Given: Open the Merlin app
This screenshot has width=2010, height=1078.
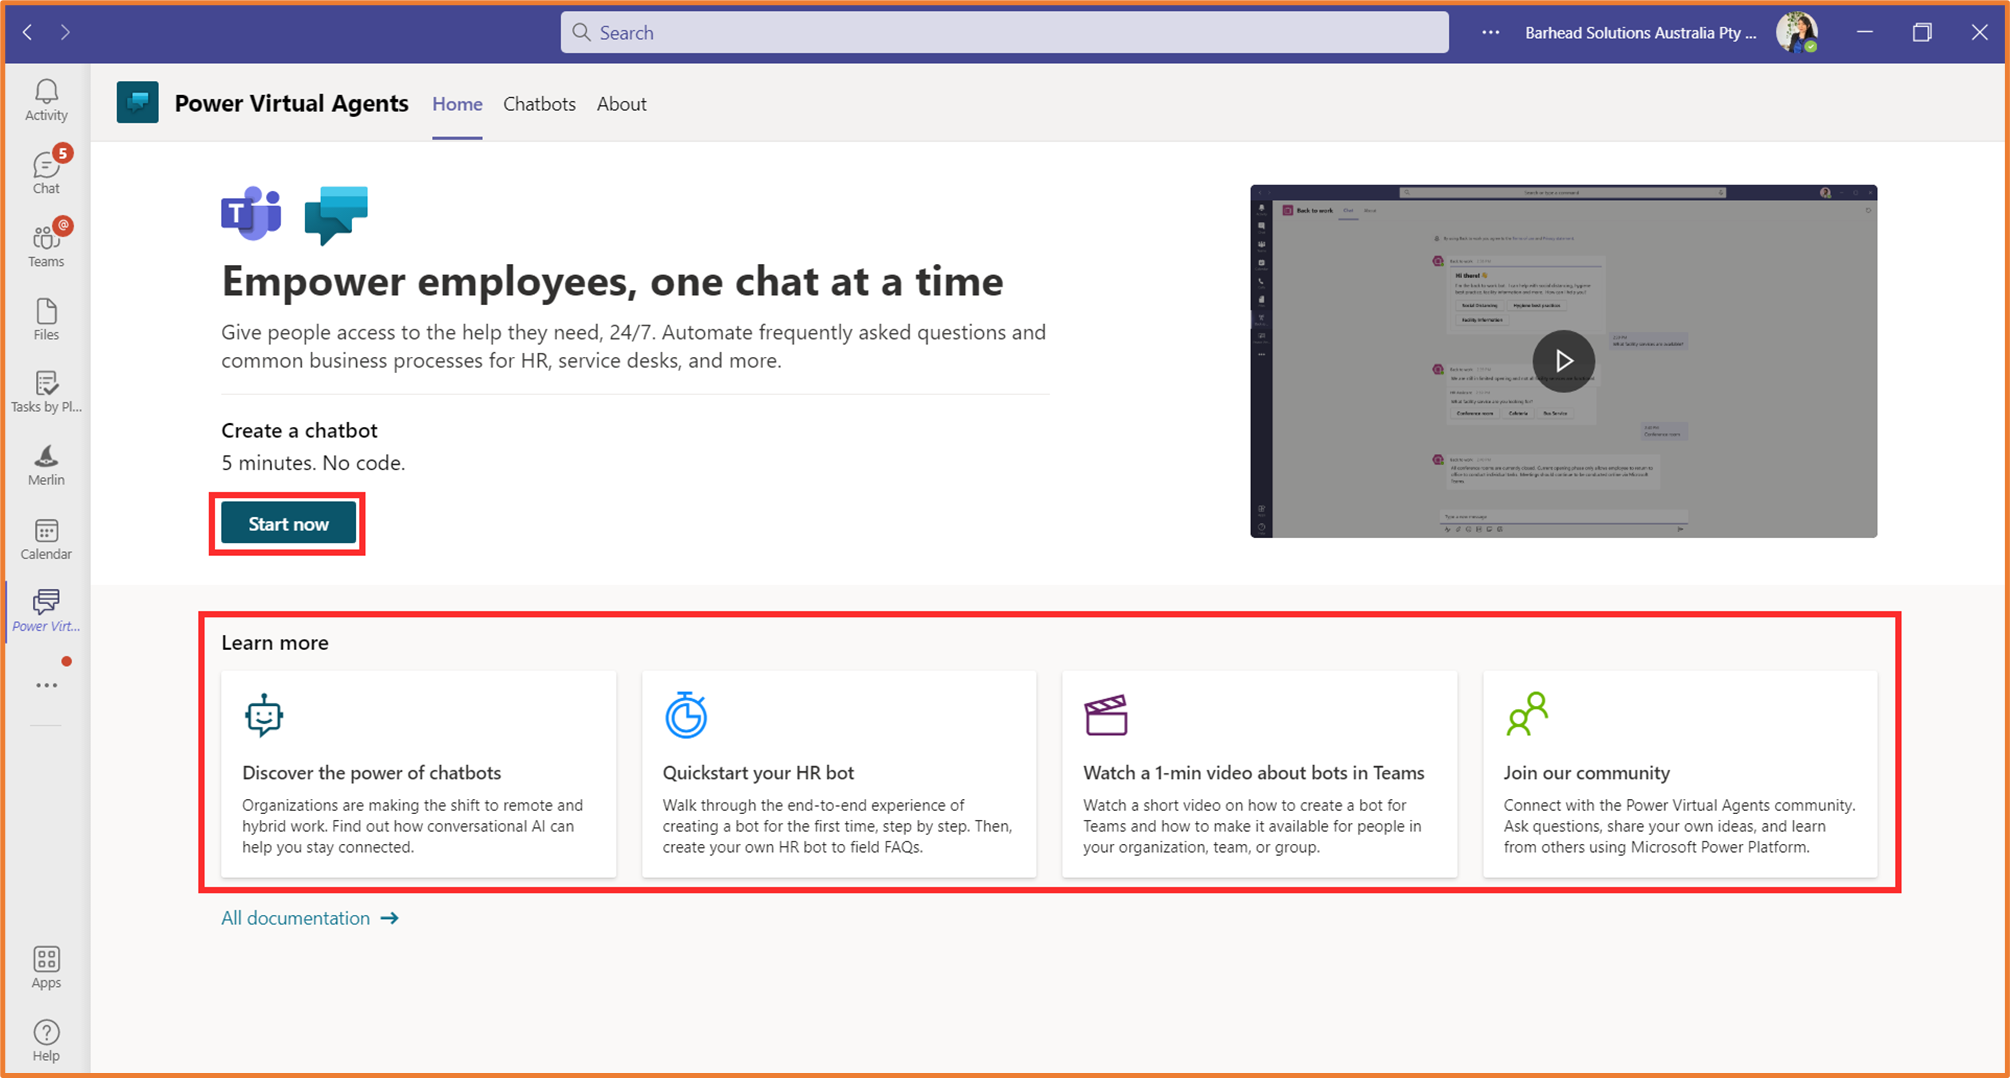Looking at the screenshot, I should coord(46,465).
